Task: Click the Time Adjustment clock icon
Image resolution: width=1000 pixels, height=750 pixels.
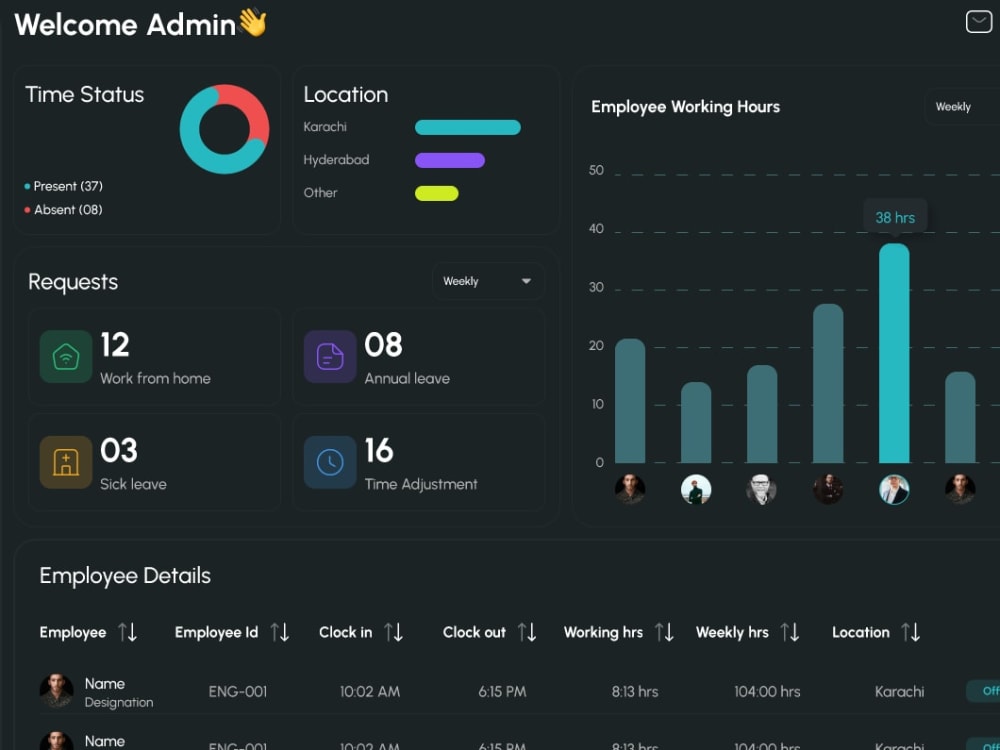Action: [x=330, y=462]
